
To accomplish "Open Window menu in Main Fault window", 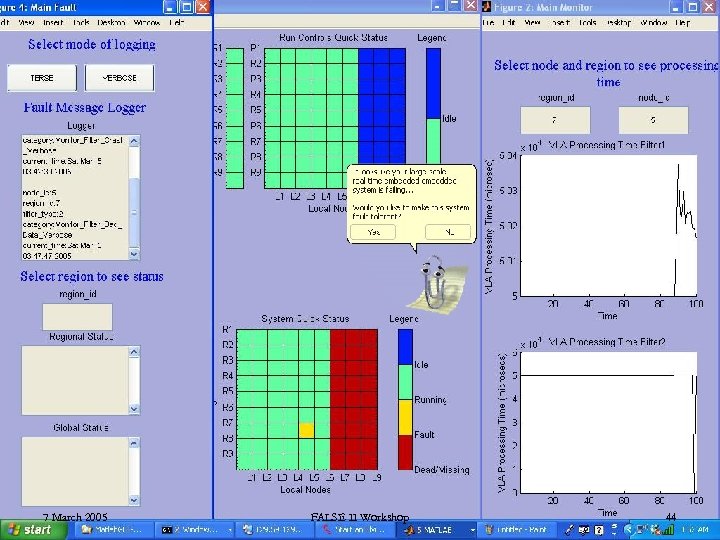I will point(147,22).
